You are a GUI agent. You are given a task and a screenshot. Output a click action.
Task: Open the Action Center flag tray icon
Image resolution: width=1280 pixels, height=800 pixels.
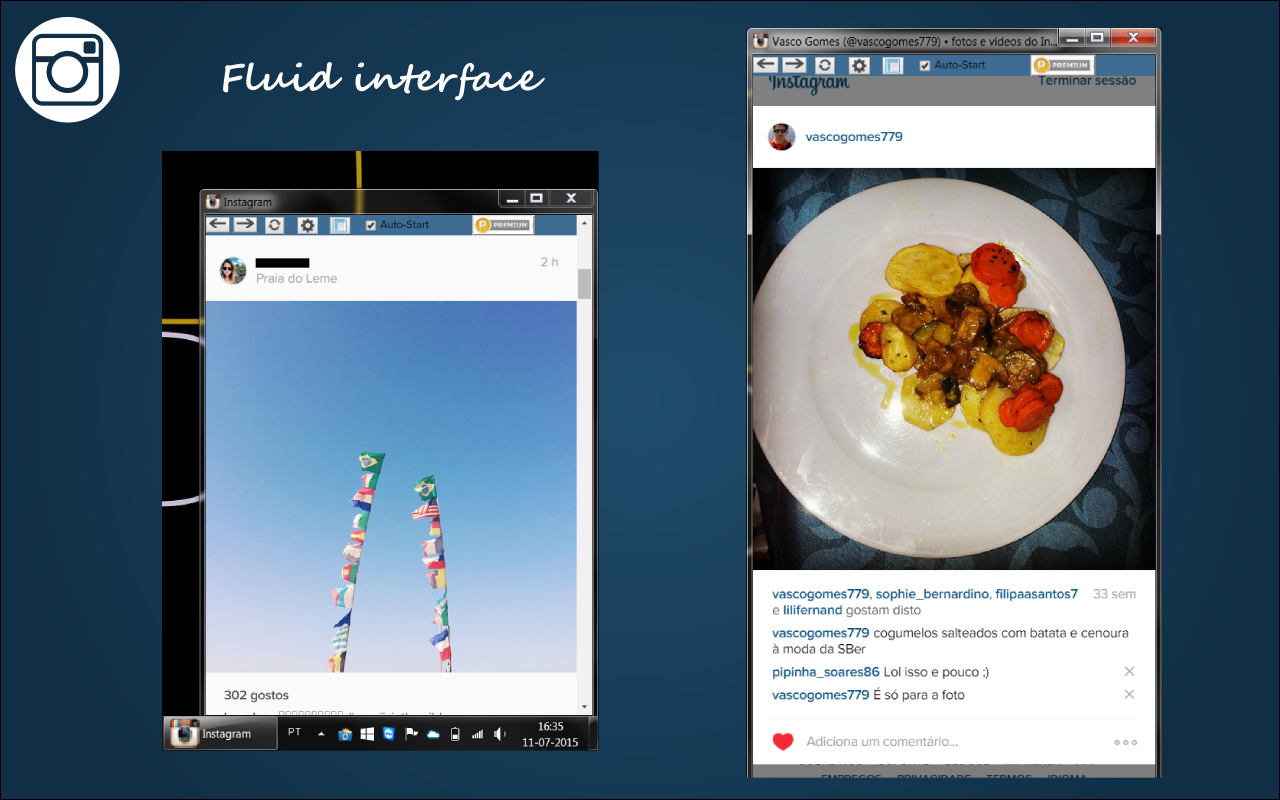click(x=411, y=734)
